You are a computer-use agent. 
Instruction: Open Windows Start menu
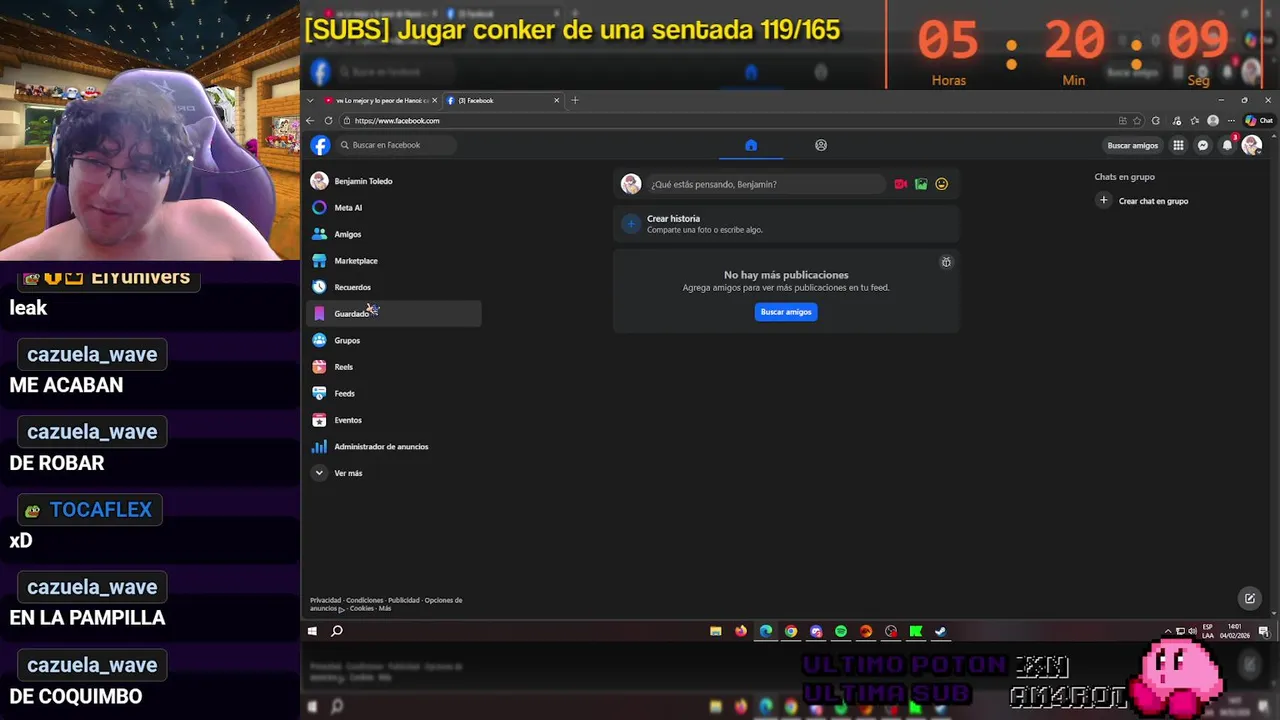(312, 631)
